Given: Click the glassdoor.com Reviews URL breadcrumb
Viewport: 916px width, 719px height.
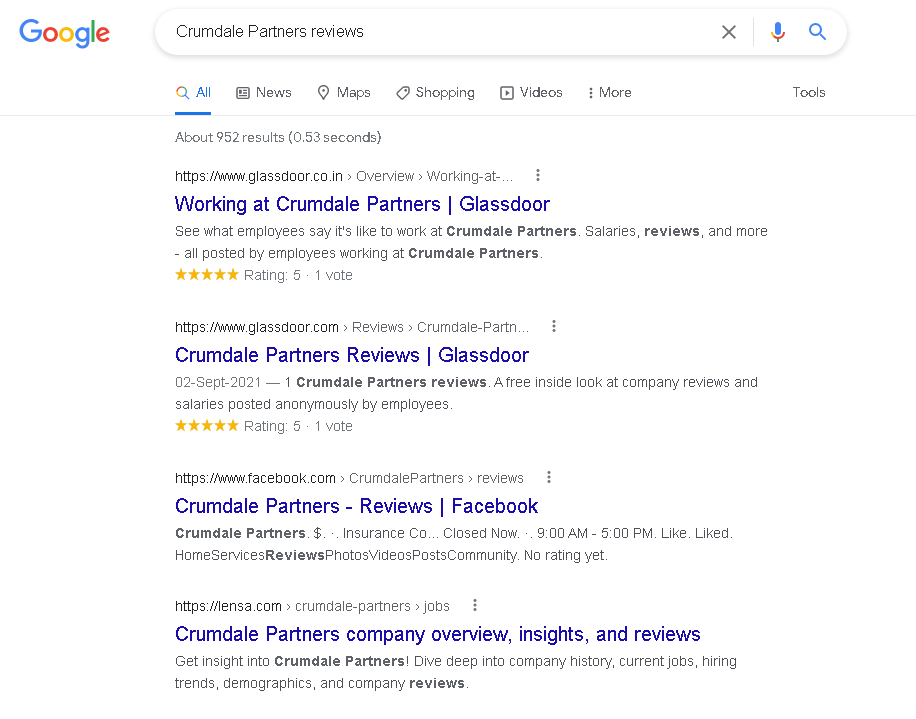Looking at the screenshot, I should tap(352, 327).
